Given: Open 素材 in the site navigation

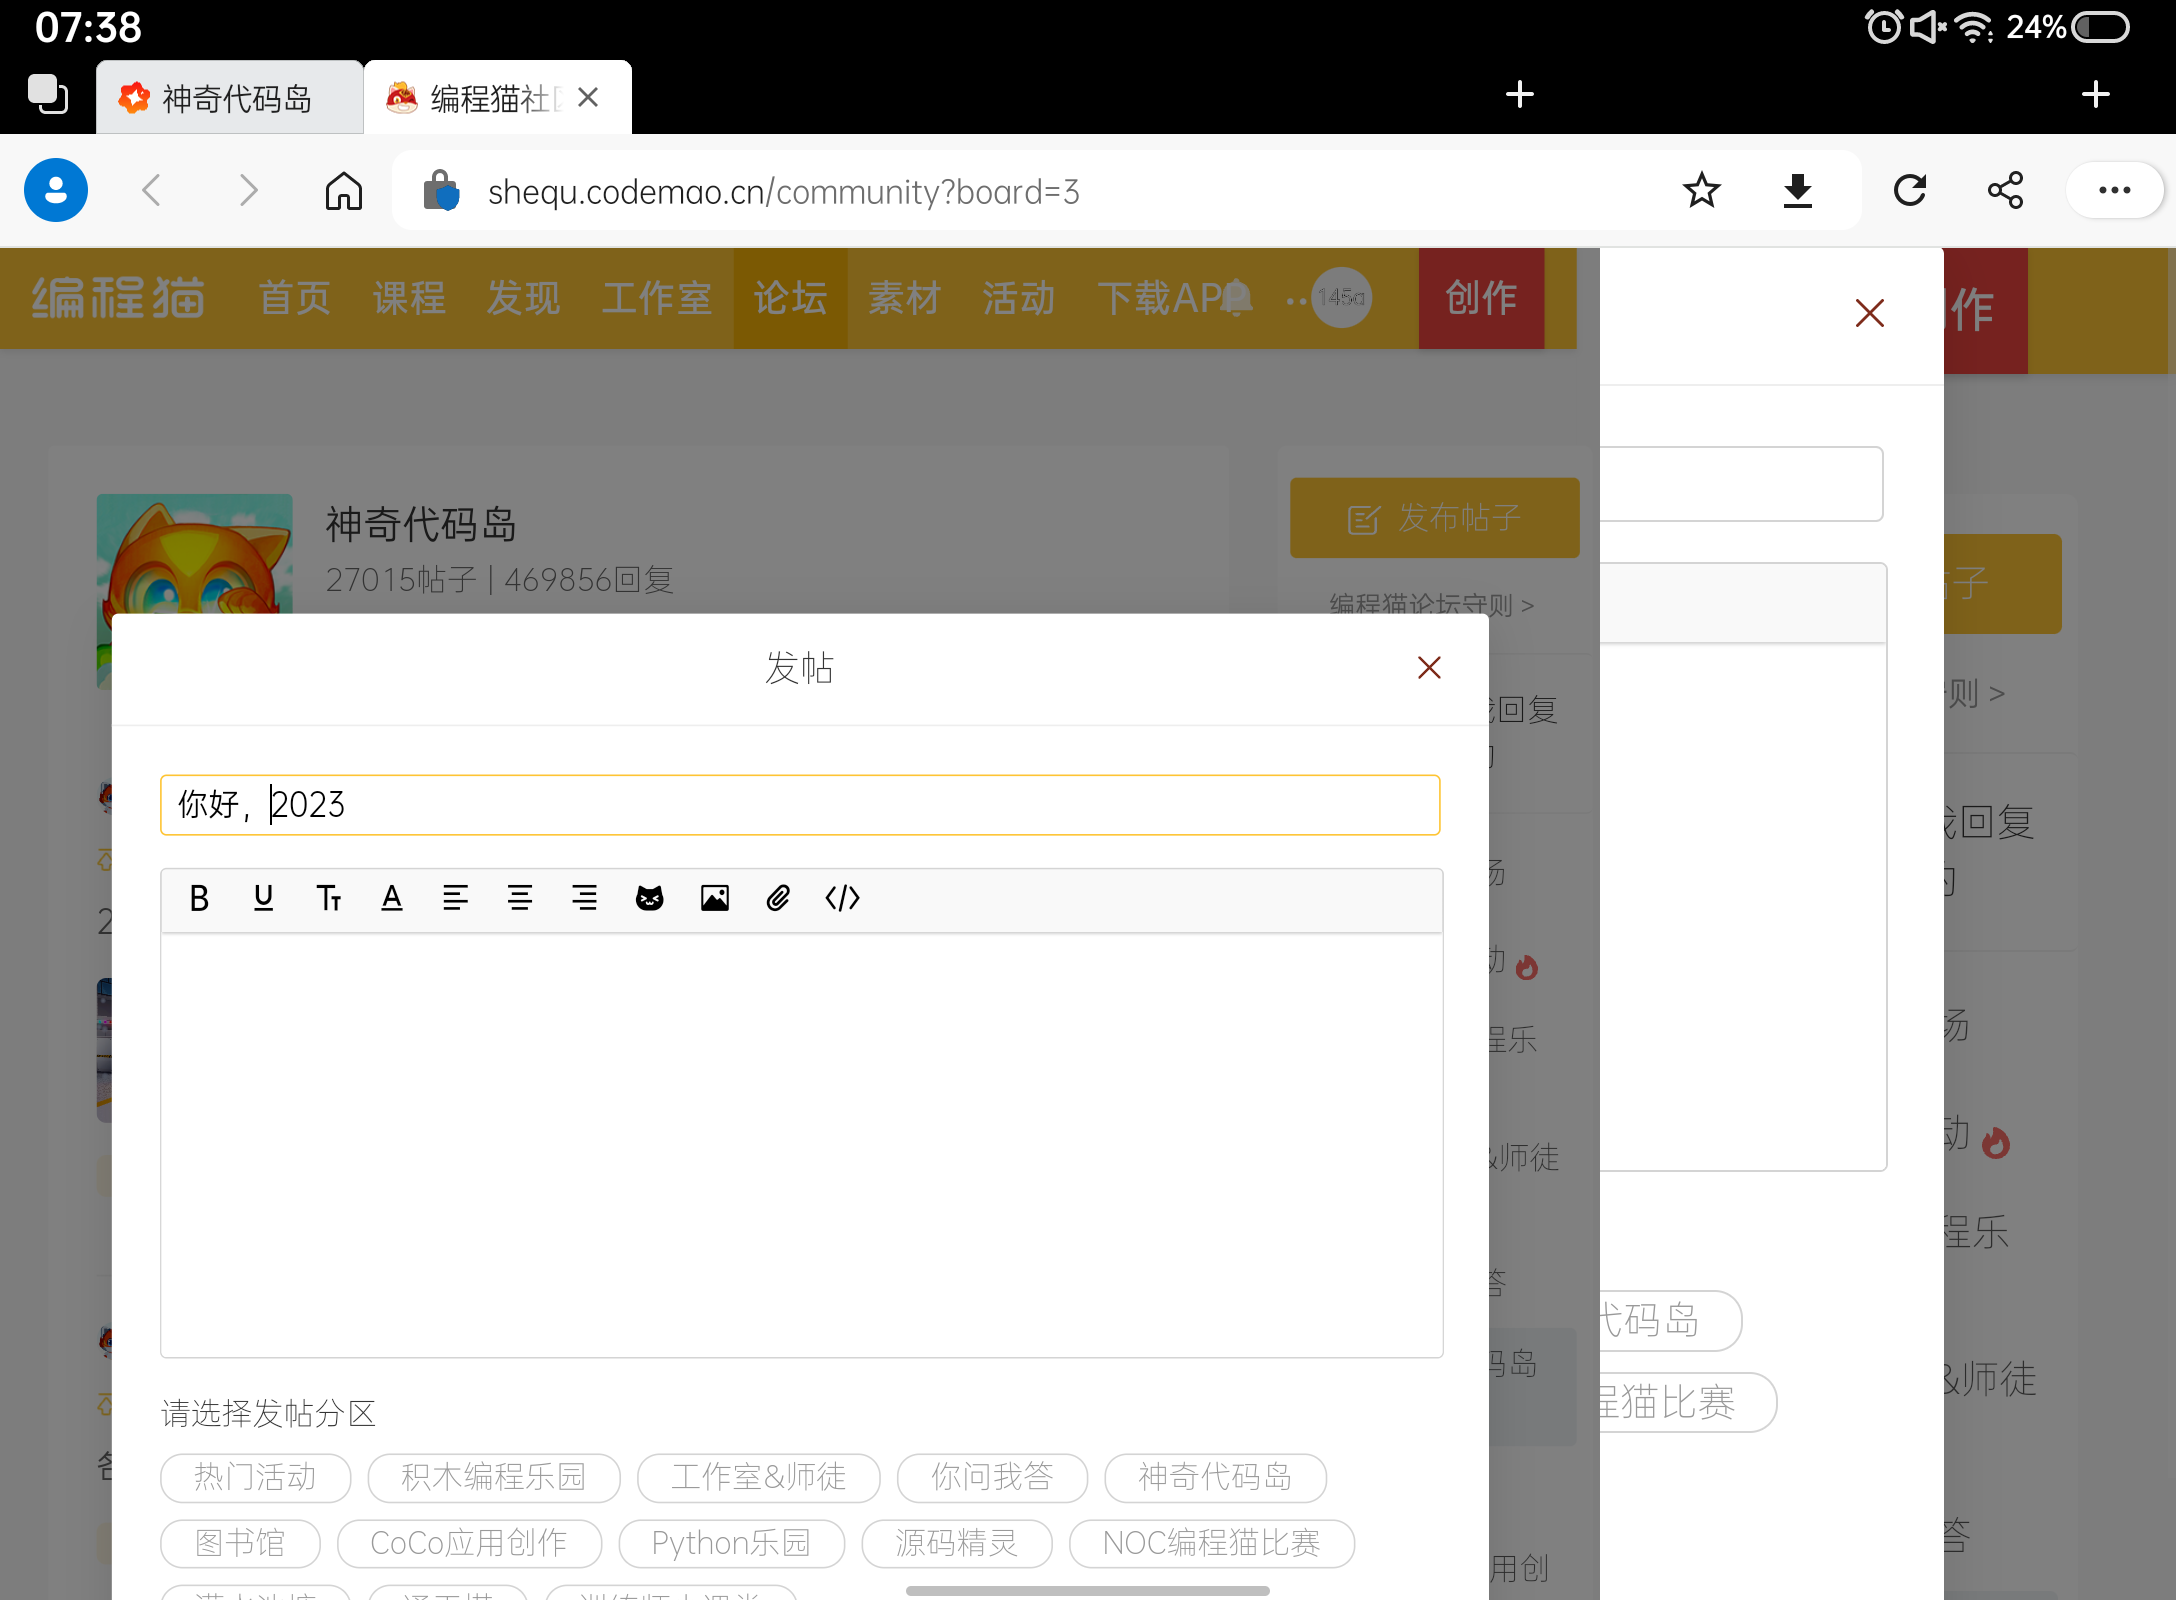Looking at the screenshot, I should (904, 298).
